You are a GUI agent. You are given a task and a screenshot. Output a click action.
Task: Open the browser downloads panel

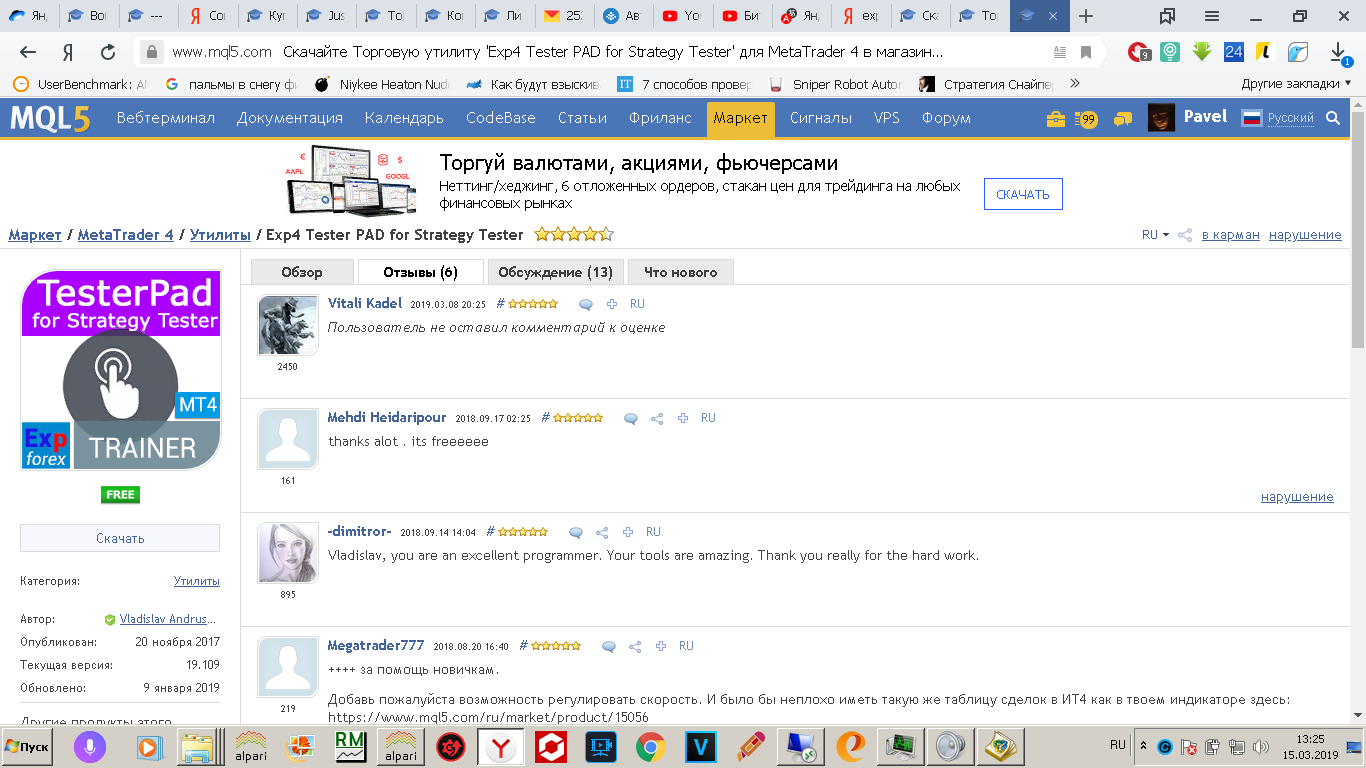pos(1339,52)
